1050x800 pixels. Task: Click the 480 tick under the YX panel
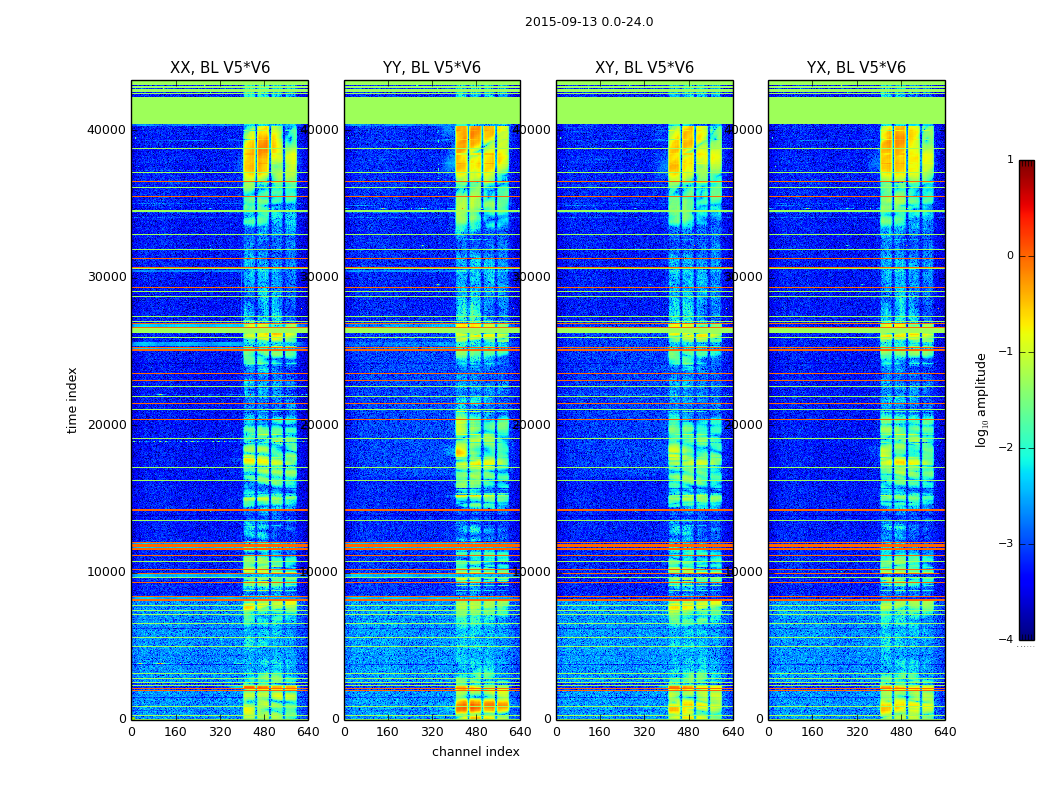(901, 732)
